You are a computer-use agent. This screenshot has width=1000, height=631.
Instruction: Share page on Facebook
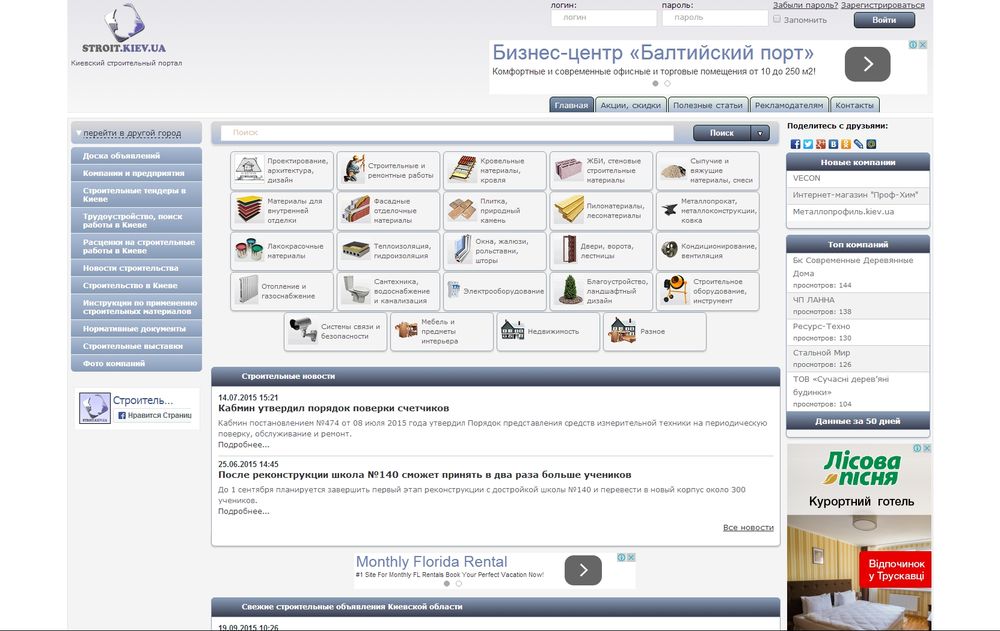(795, 144)
